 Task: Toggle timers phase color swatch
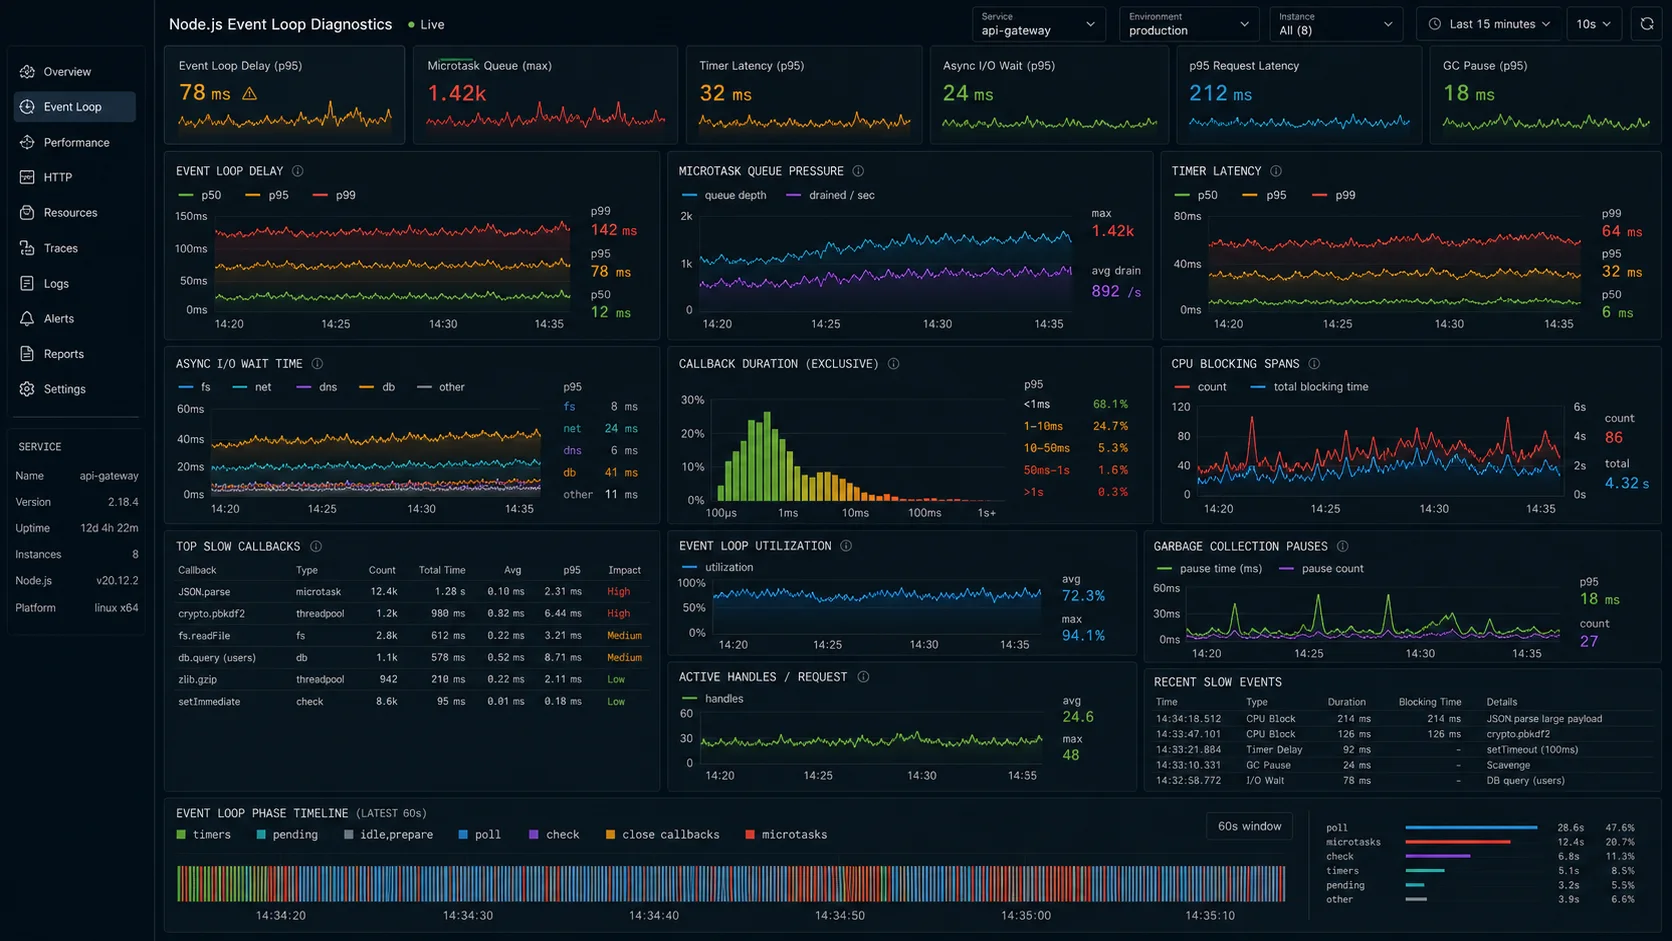[x=181, y=835]
